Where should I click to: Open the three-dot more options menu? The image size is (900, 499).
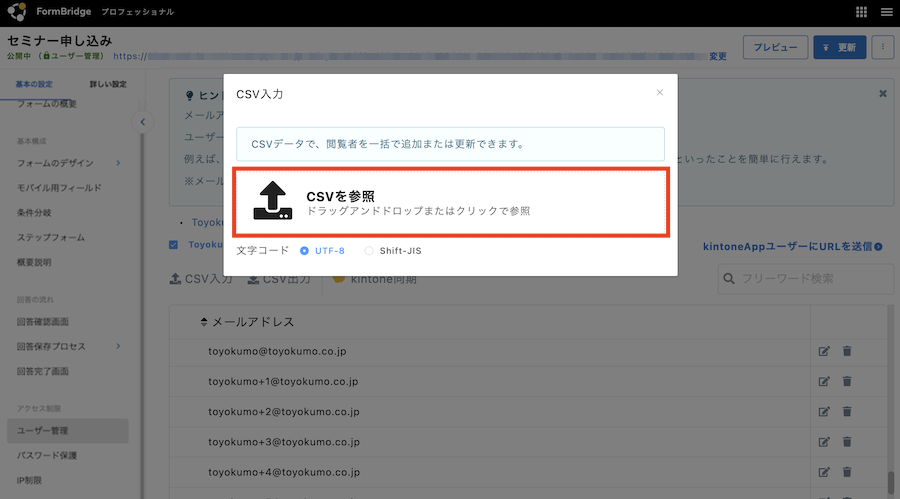coord(881,47)
